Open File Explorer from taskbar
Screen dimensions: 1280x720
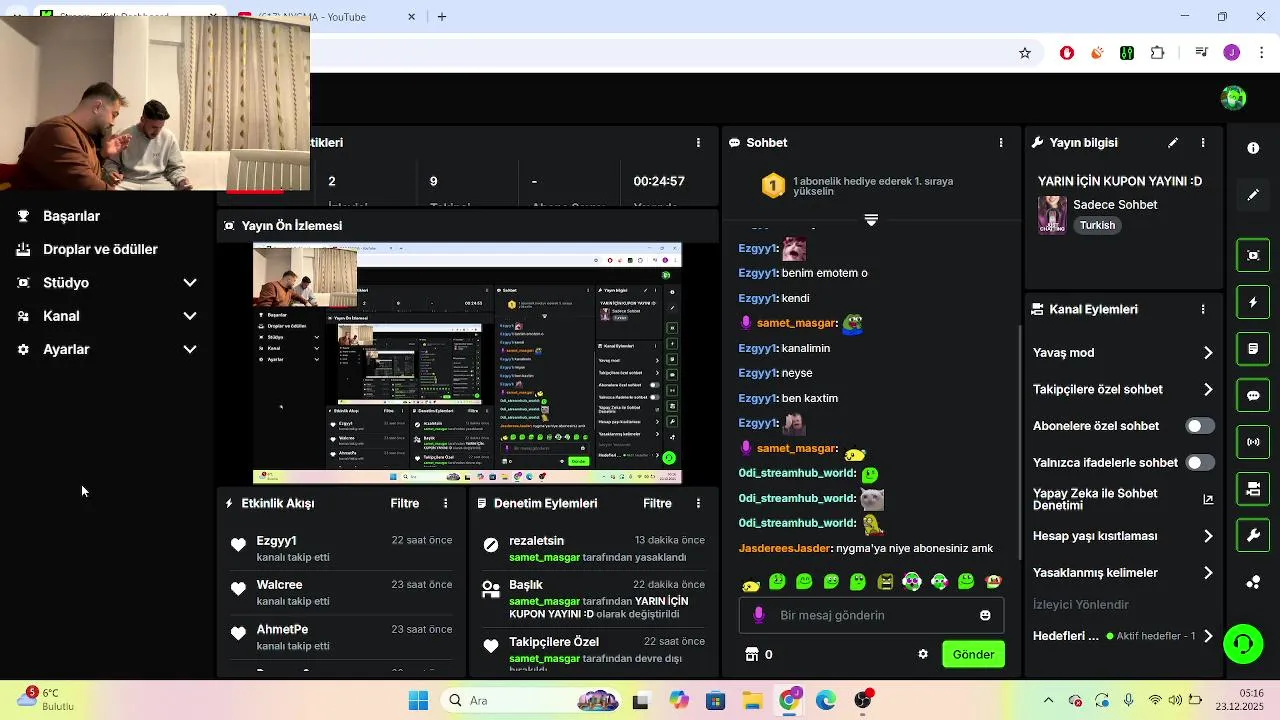752,701
